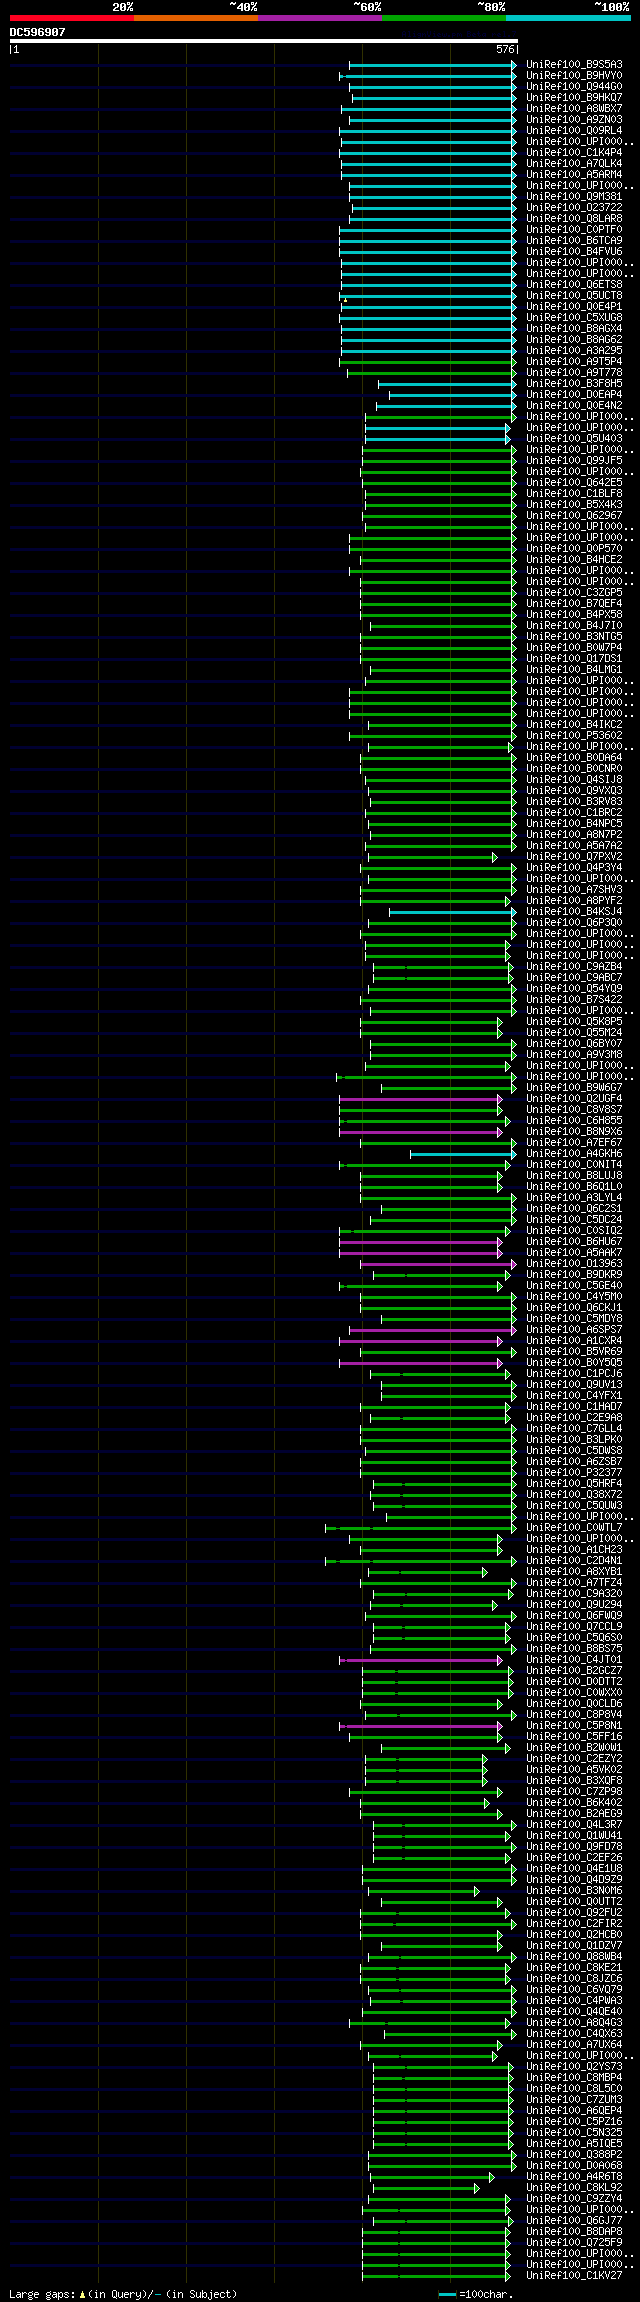This screenshot has height=2302, width=640.
Task: Select the hit label UniRef100_Q09RL4
Action: tap(574, 131)
